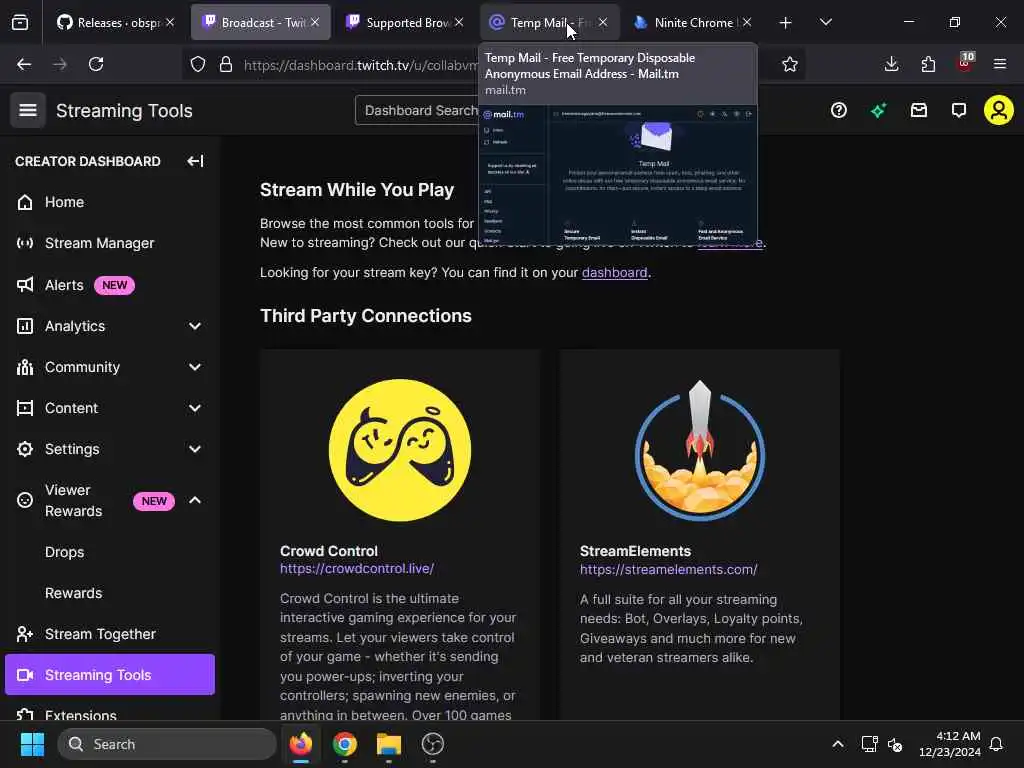The height and width of the screenshot is (768, 1024).
Task: Click the Temp Mail tab preview thumbnail
Action: [618, 174]
